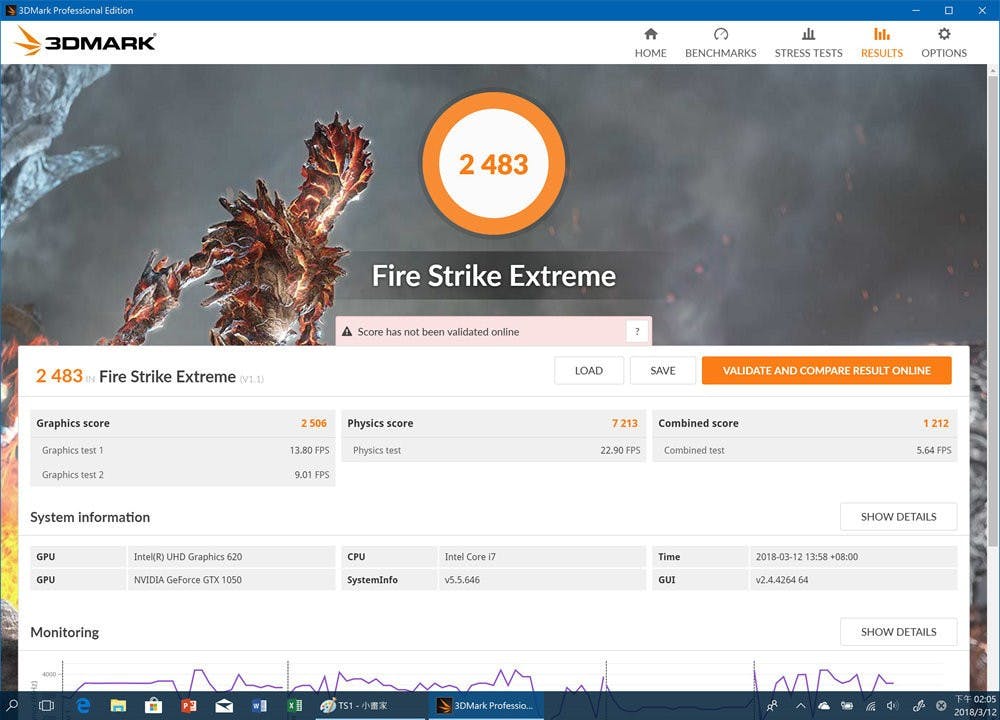Open the OPTIONS tab
1000x720 pixels.
(944, 43)
